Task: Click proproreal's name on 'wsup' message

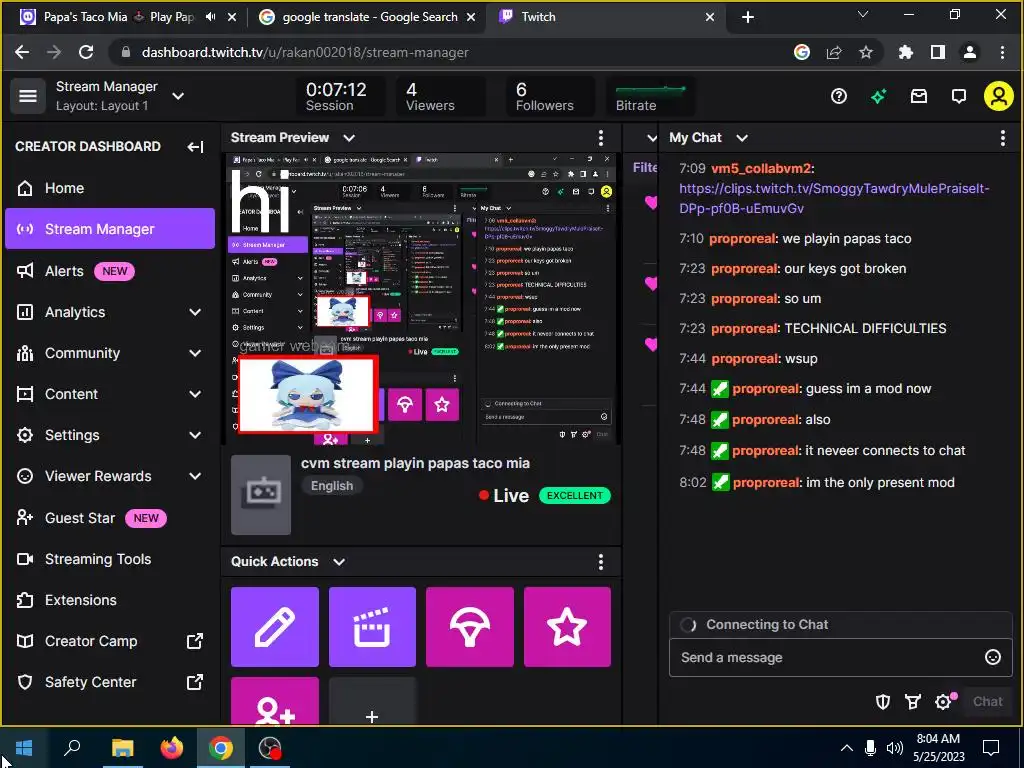Action: (744, 359)
